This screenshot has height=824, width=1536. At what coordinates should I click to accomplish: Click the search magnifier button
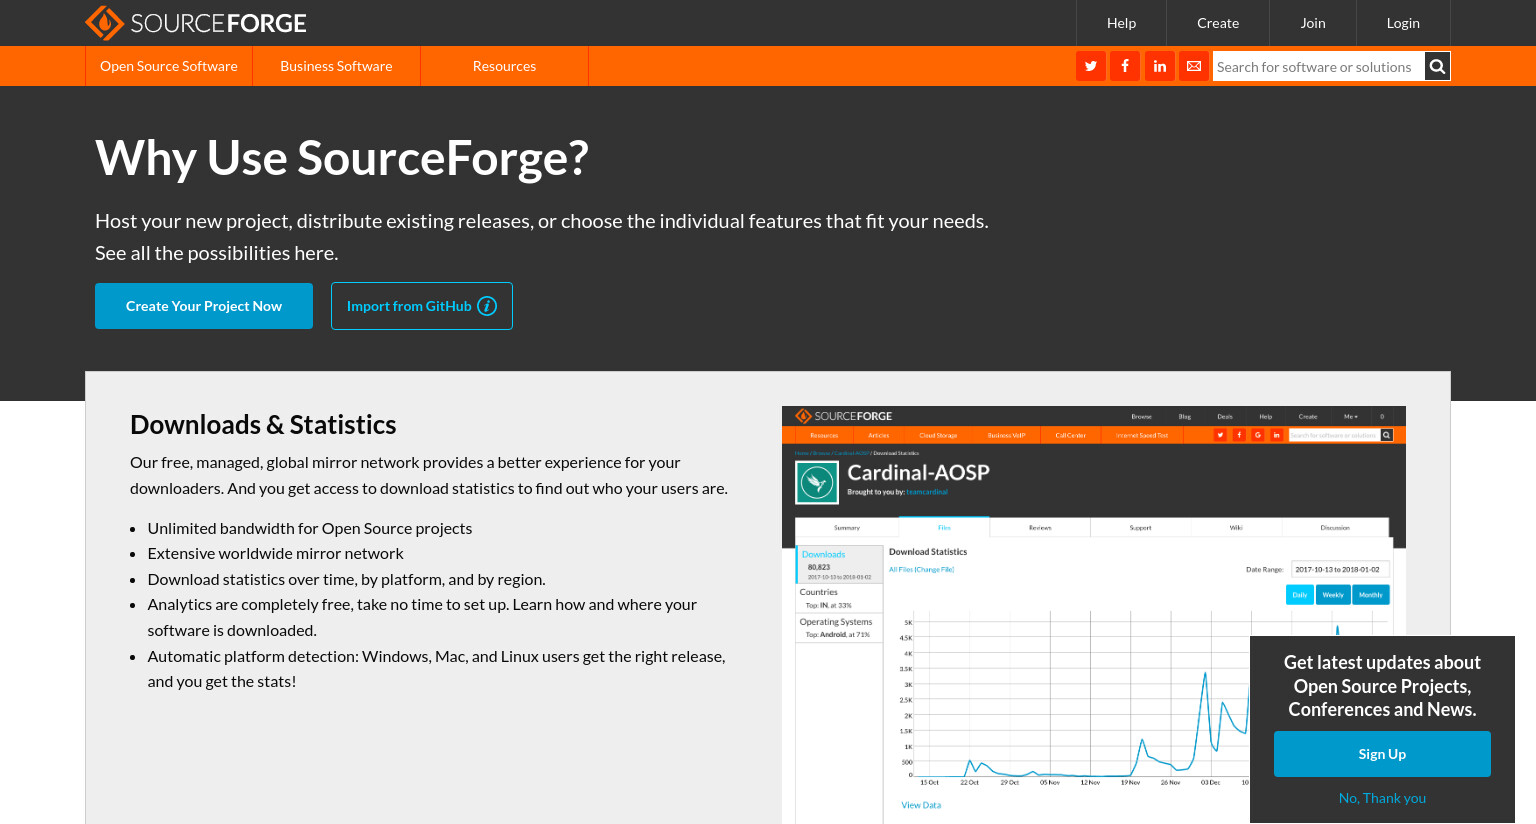click(x=1437, y=66)
